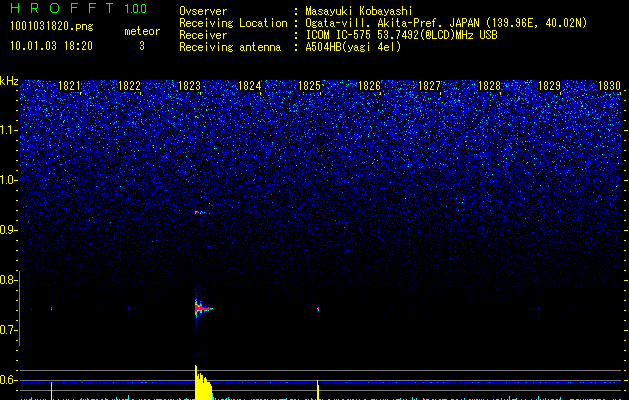Click the 0.6 kHz axis label
This screenshot has width=629, height=400.
coord(8,380)
